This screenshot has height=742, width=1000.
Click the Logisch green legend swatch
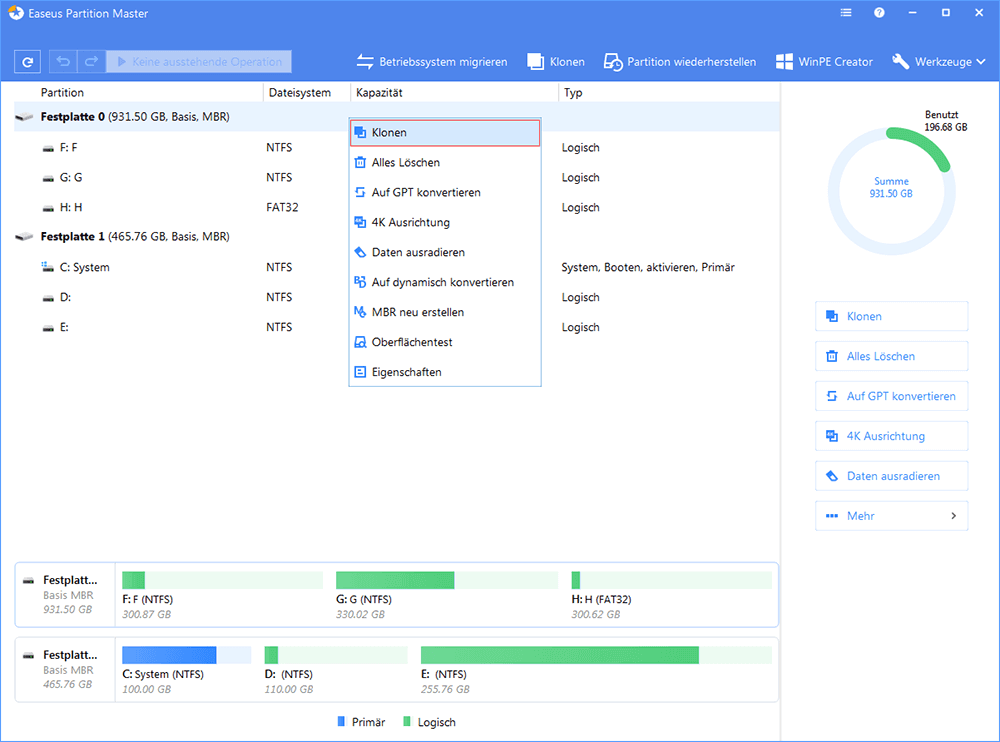[407, 722]
